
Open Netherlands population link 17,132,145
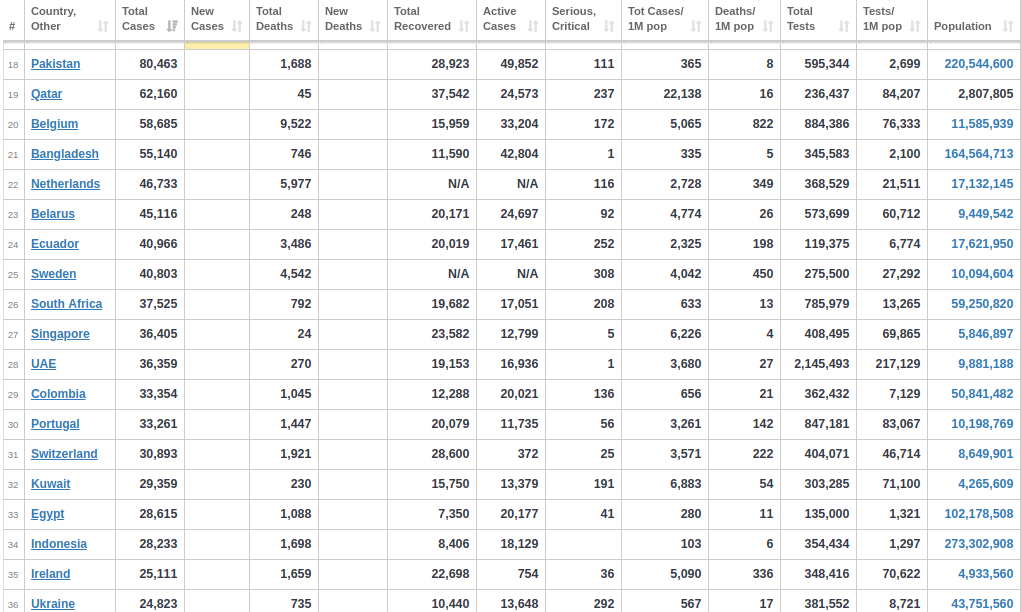click(982, 184)
